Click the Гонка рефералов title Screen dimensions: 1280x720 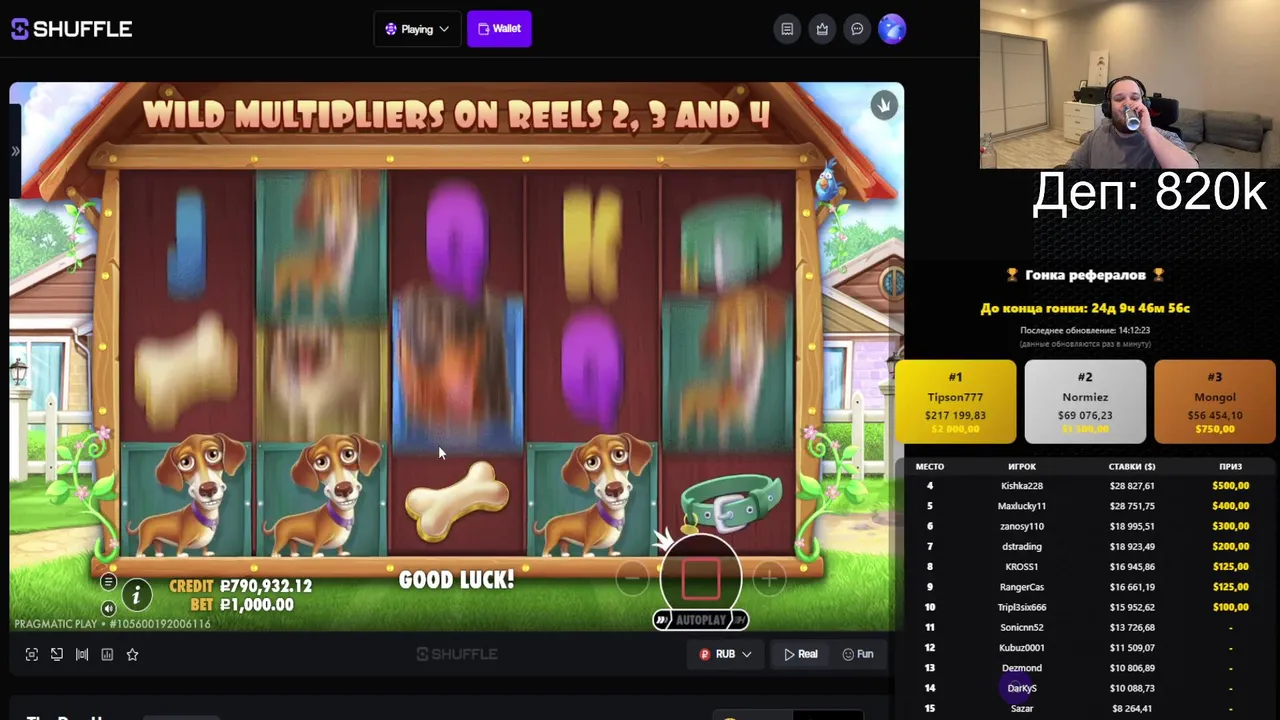pos(1085,275)
